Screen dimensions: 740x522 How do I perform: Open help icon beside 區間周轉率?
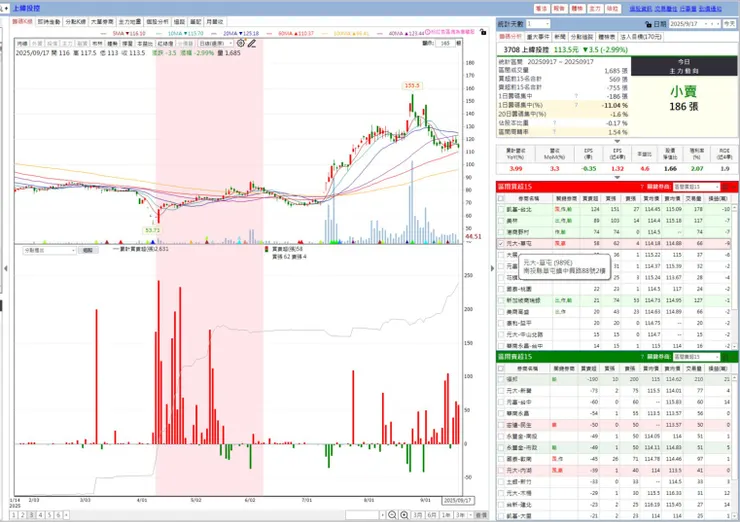554,132
